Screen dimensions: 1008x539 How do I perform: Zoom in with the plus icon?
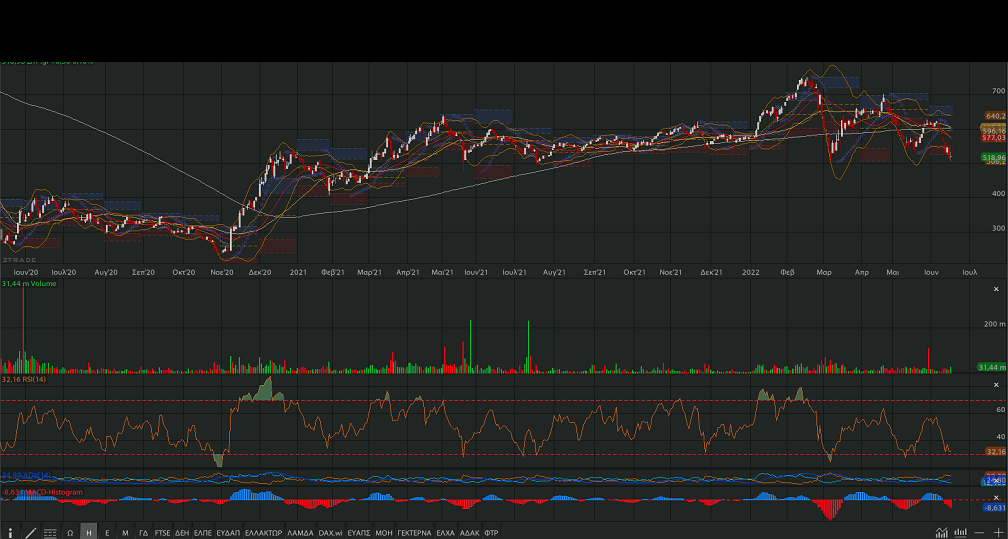pyautogui.click(x=997, y=532)
